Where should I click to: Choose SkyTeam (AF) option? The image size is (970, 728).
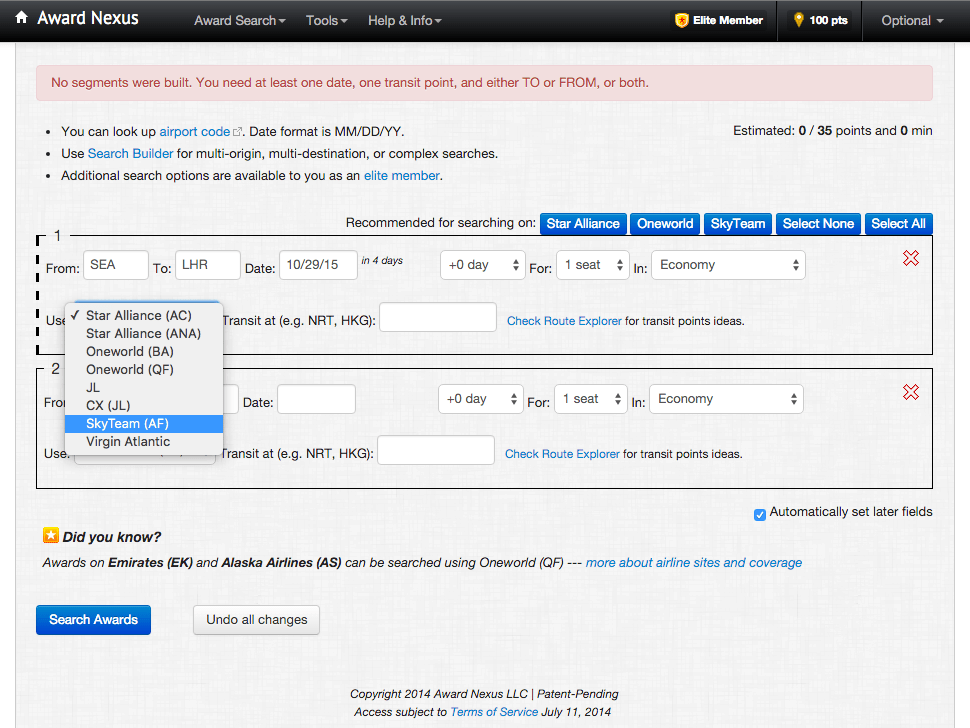[144, 424]
